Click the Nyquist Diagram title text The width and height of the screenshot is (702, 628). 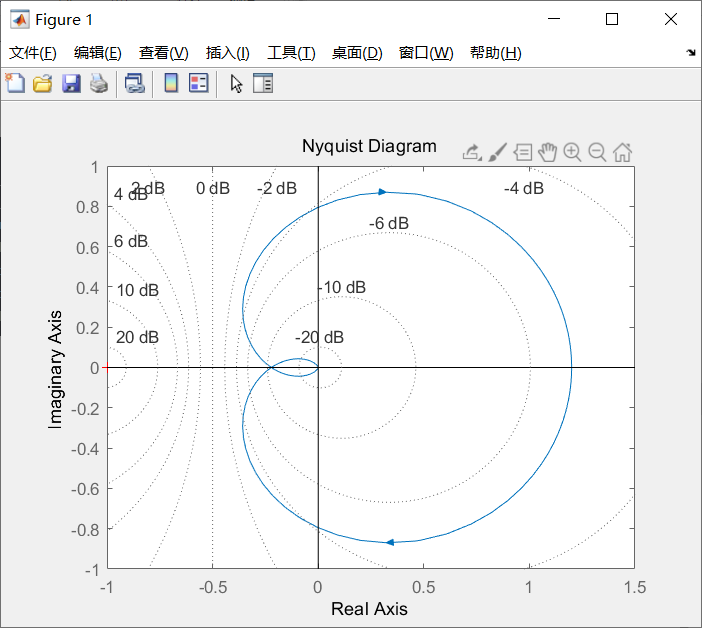click(369, 146)
